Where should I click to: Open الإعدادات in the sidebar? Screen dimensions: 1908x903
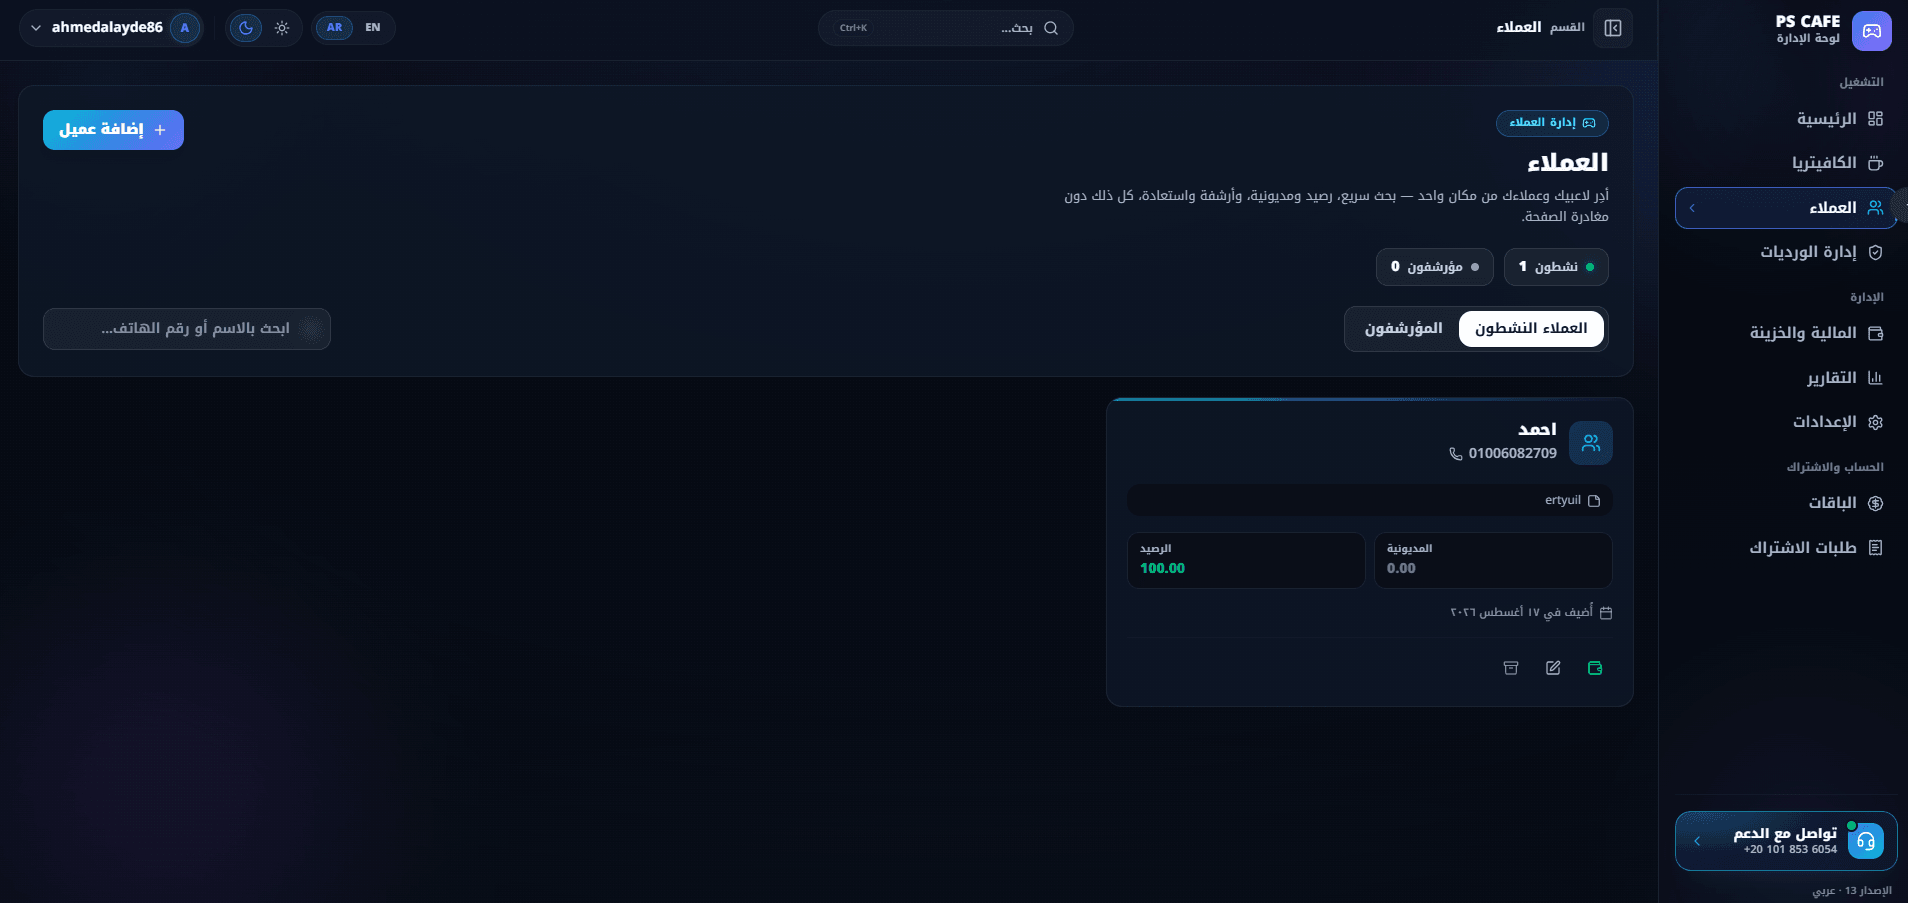click(x=1786, y=422)
